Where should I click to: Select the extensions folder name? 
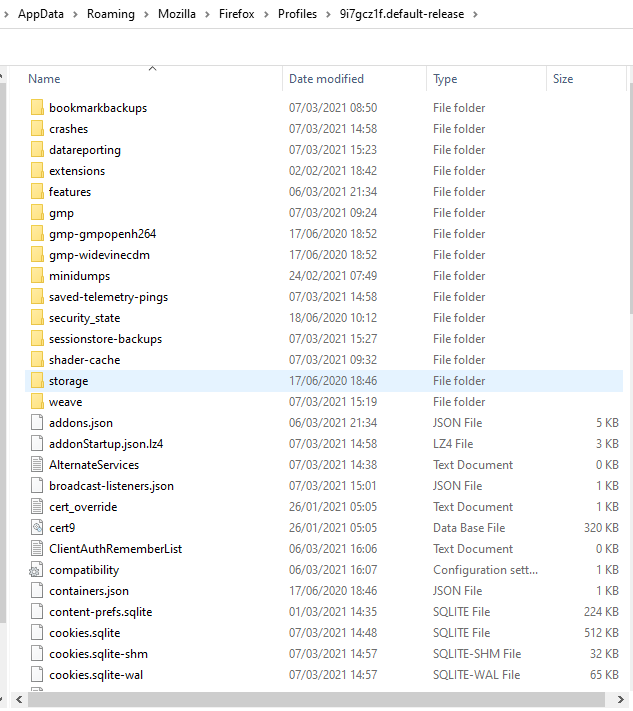tap(77, 171)
